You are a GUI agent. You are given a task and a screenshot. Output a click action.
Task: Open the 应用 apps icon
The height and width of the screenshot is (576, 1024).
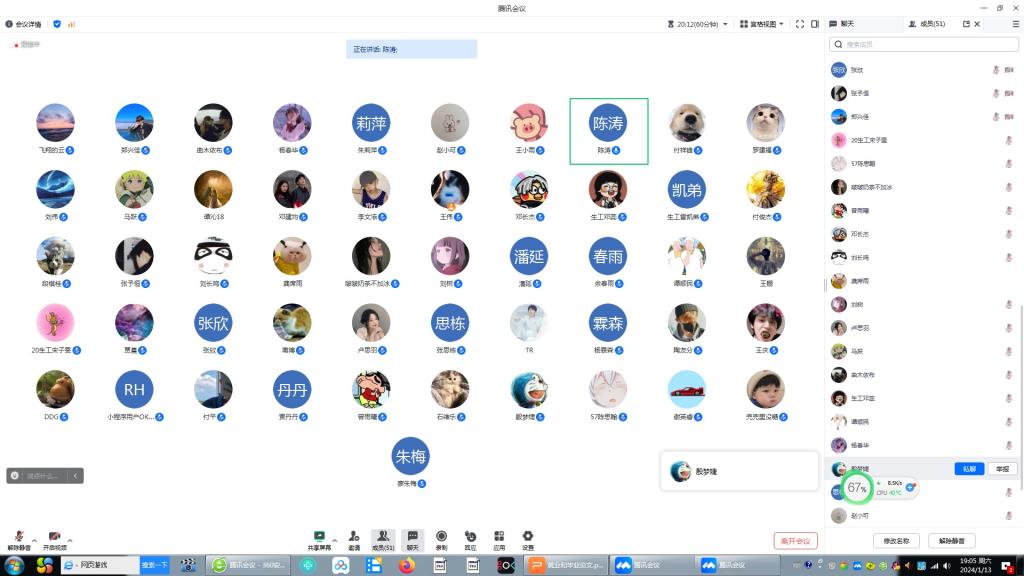[499, 537]
